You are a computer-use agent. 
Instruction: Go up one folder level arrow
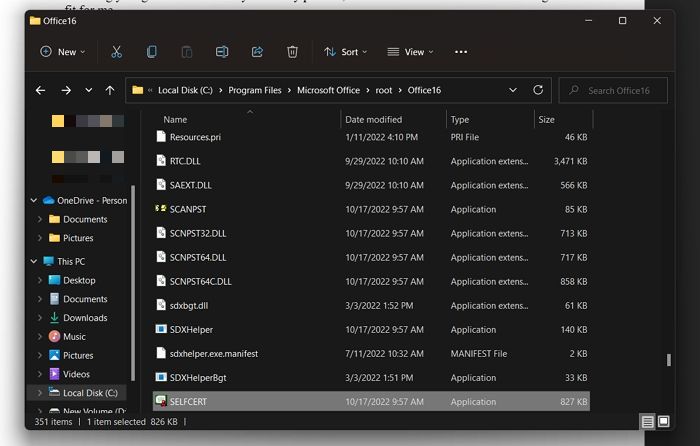[x=110, y=91]
